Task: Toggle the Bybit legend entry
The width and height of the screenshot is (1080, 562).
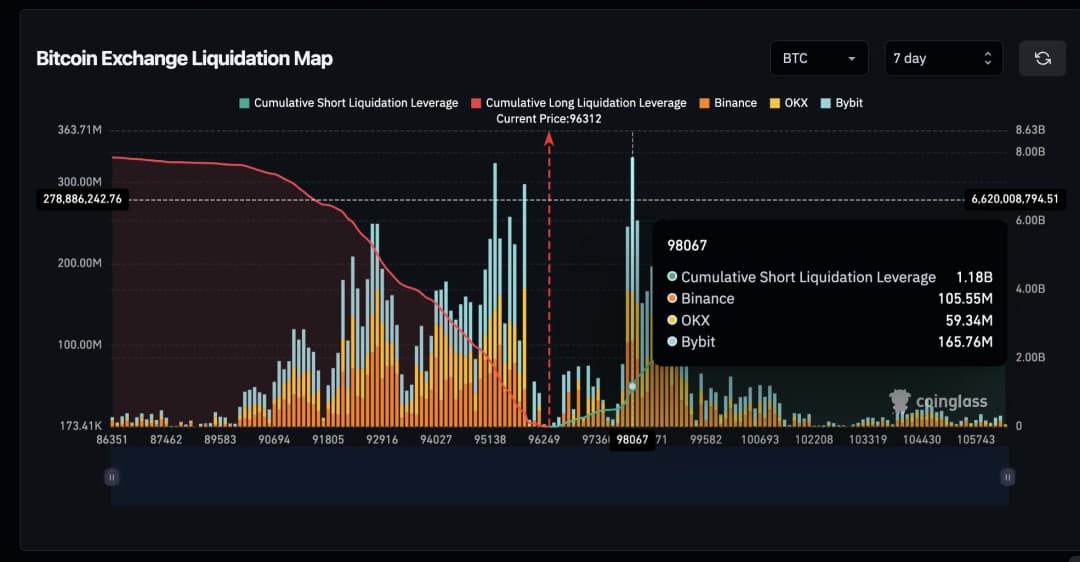Action: (841, 103)
